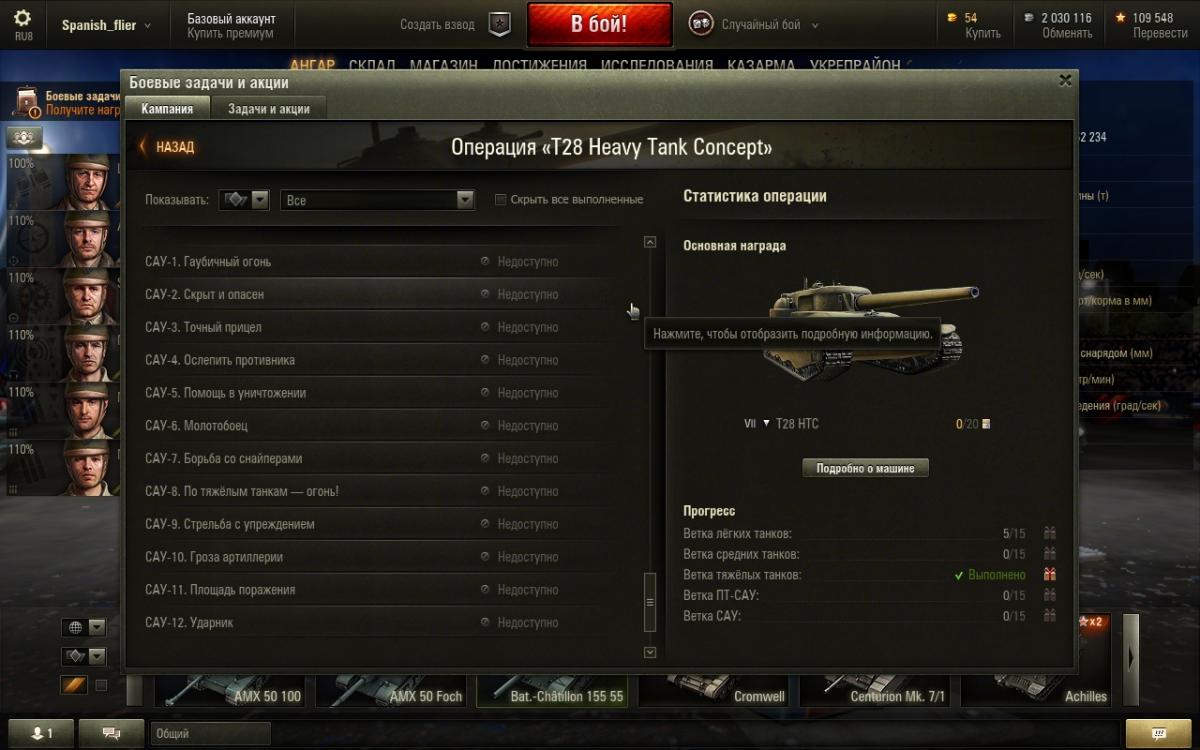Open the Spanish_flier account dropdown
This screenshot has width=1200, height=750.
click(x=106, y=25)
